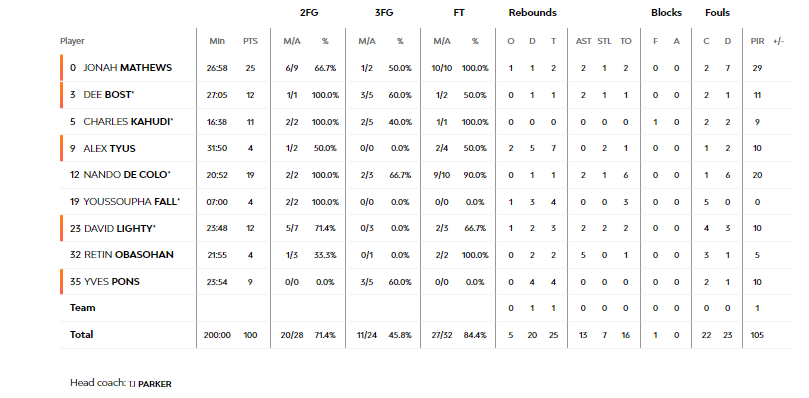The width and height of the screenshot is (809, 398).
Task: Open Yves Pons player link
Action: pyautogui.click(x=111, y=282)
